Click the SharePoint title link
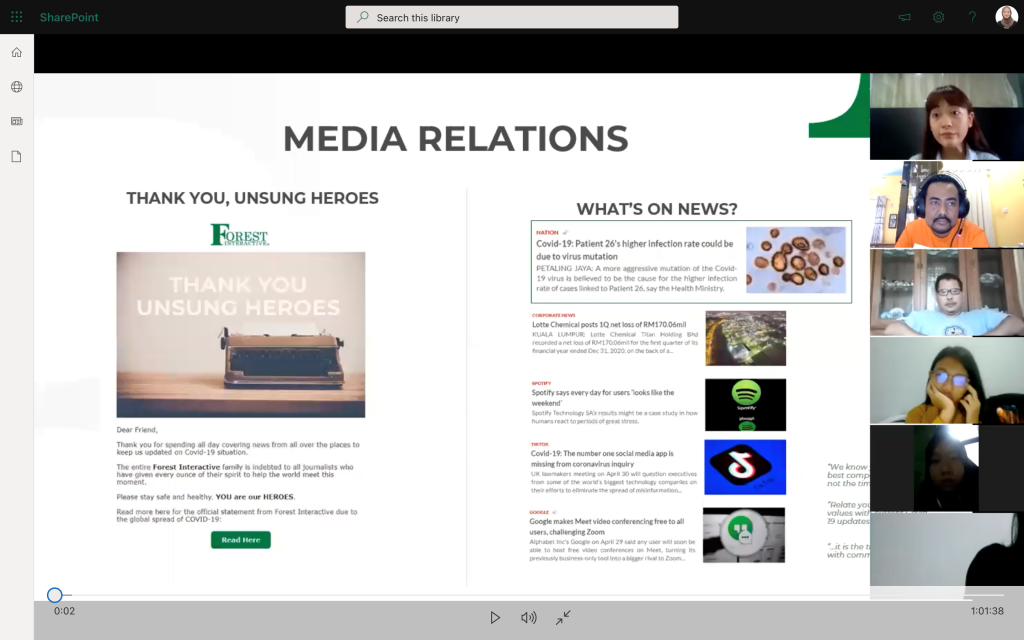 pyautogui.click(x=69, y=18)
